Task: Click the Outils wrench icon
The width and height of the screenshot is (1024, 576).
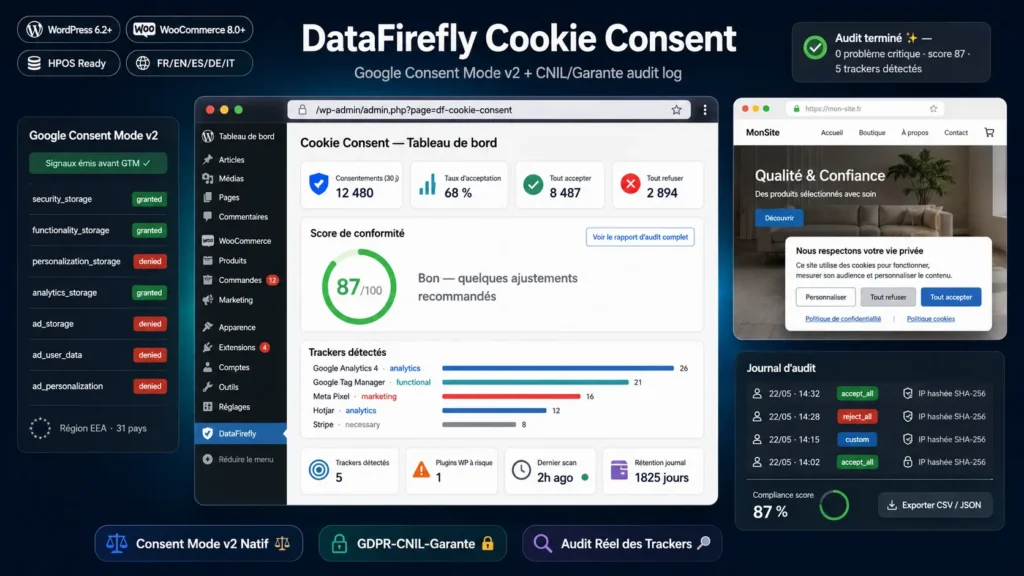Action: [208, 387]
